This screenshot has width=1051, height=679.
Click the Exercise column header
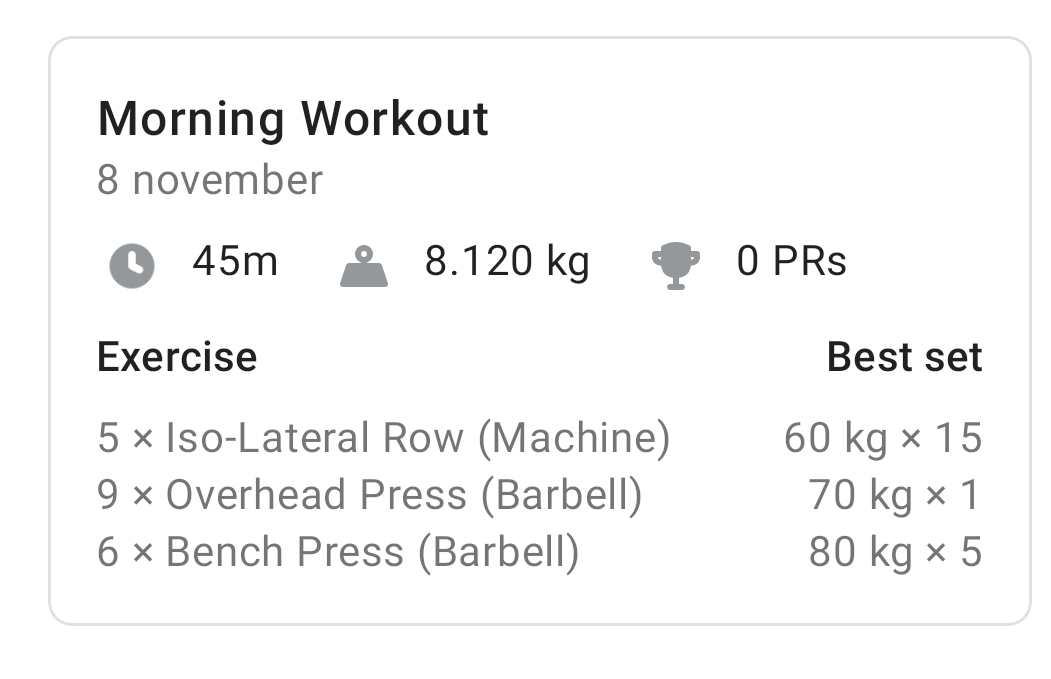click(x=177, y=357)
